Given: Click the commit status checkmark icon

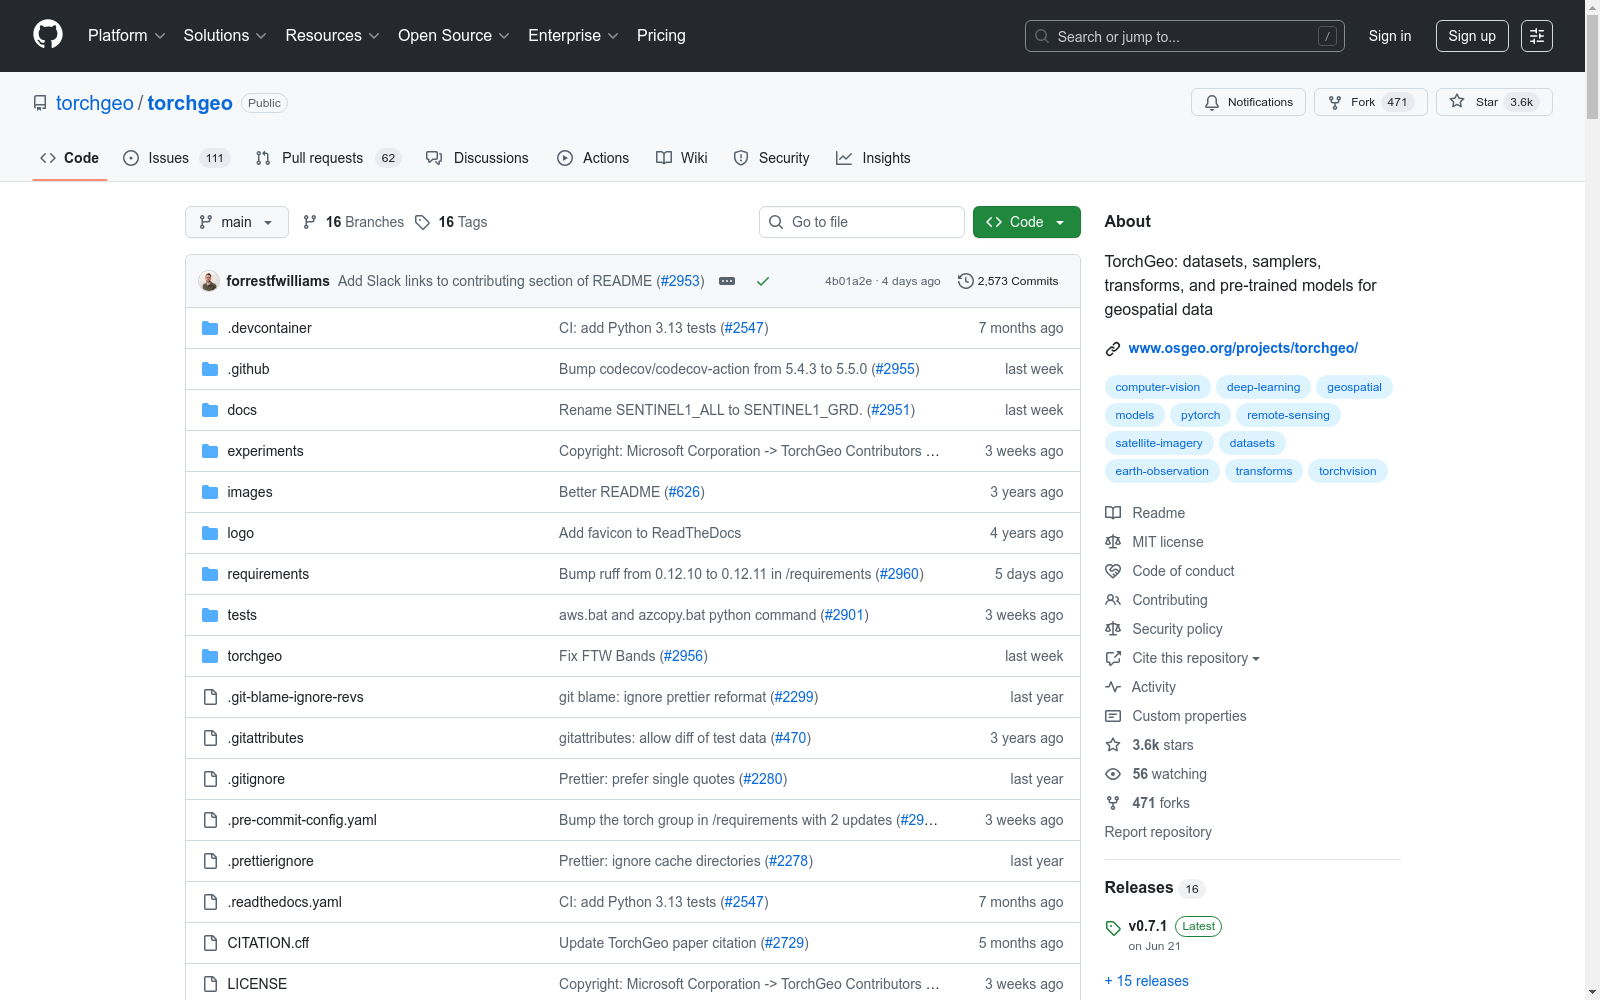Looking at the screenshot, I should point(763,281).
